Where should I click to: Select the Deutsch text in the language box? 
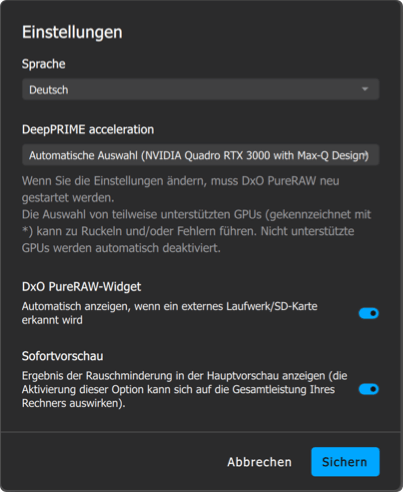click(x=49, y=90)
